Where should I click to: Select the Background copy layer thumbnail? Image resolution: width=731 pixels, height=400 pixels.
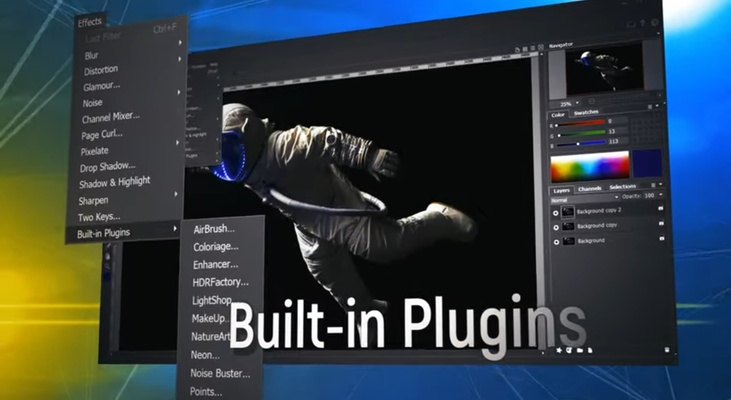pos(568,227)
